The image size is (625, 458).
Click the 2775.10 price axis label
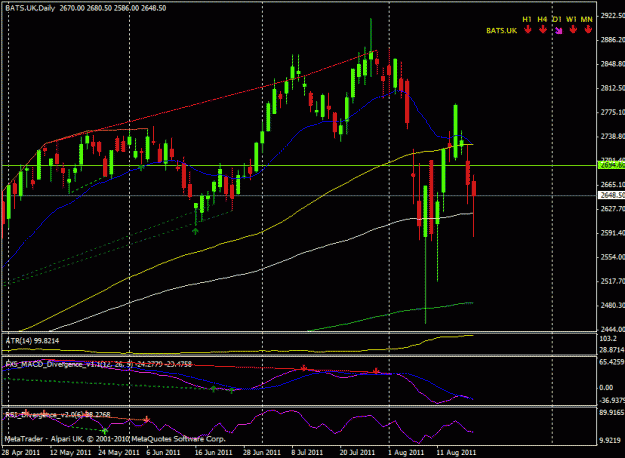coord(613,112)
